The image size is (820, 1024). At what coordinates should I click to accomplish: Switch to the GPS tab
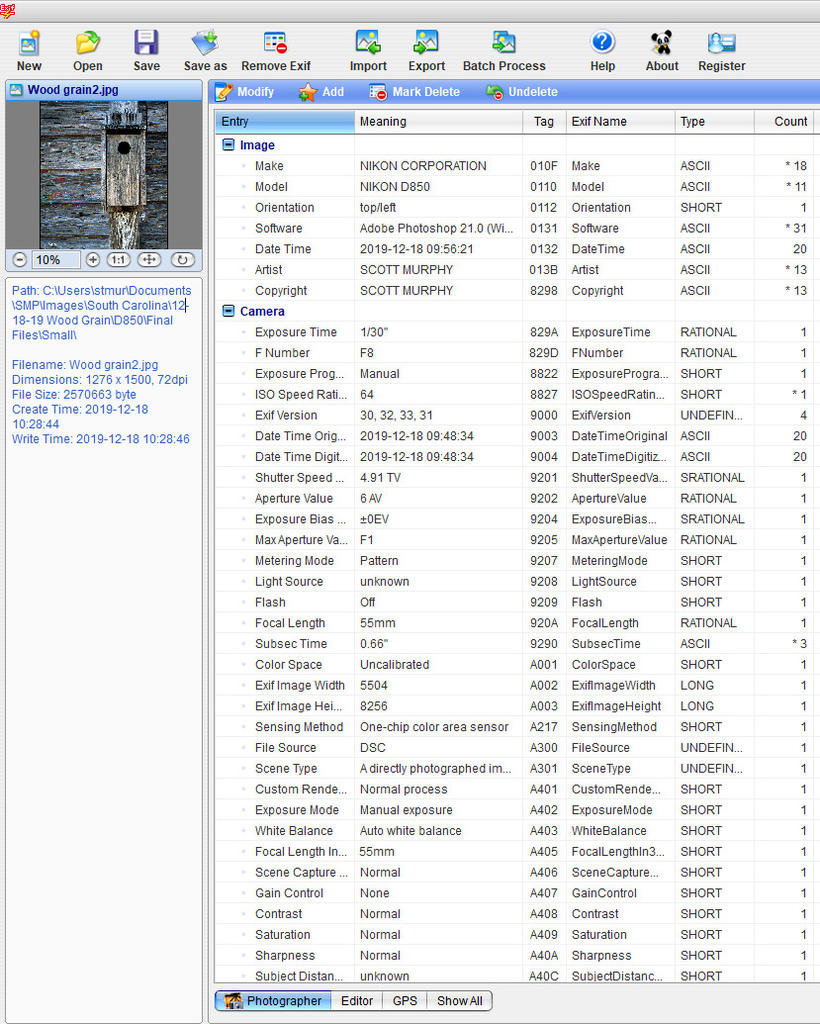[x=405, y=1000]
